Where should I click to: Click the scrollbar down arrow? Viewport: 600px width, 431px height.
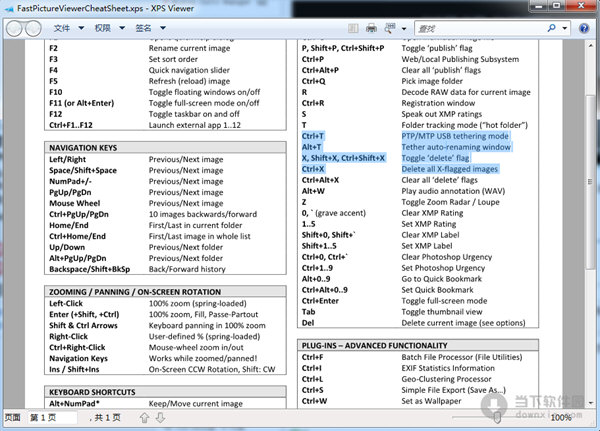coord(590,403)
